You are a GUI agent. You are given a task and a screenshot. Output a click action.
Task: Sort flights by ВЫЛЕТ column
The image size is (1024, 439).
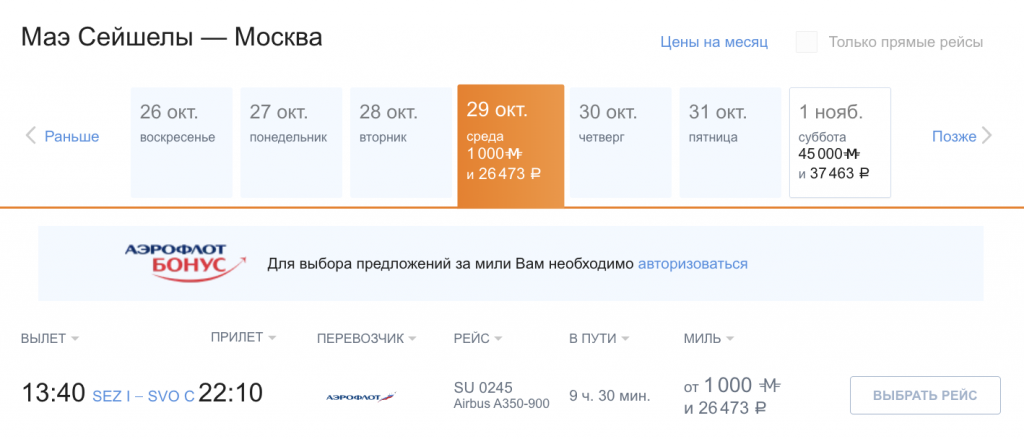tap(49, 338)
